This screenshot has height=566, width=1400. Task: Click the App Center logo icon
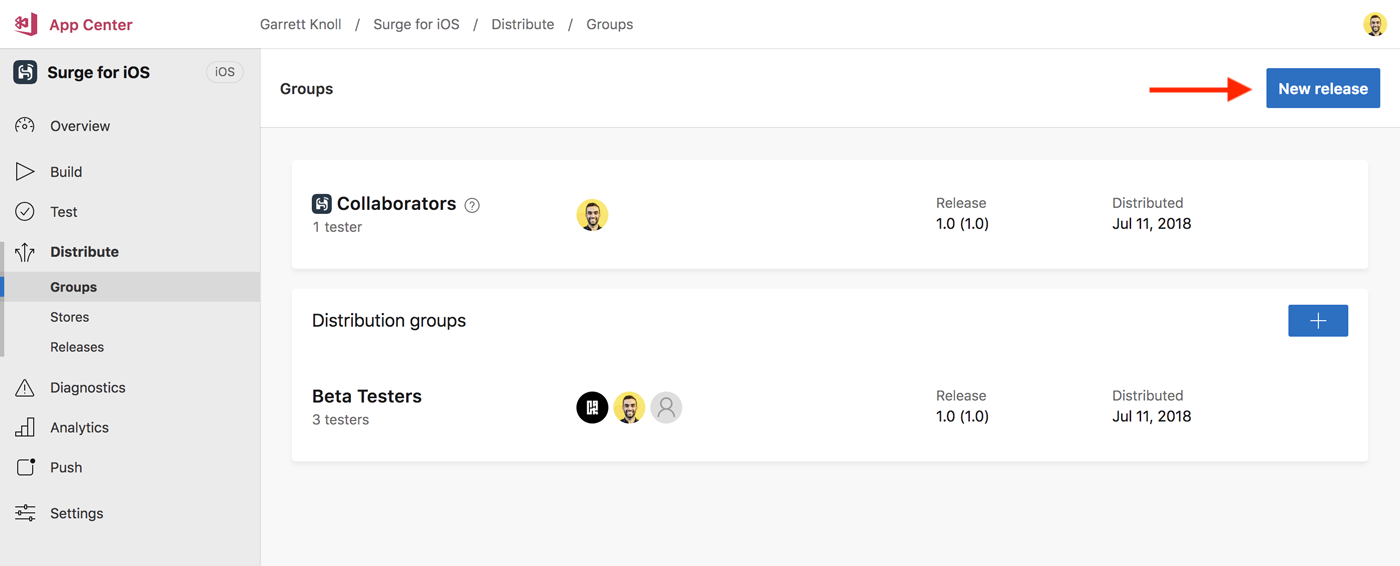click(x=26, y=24)
